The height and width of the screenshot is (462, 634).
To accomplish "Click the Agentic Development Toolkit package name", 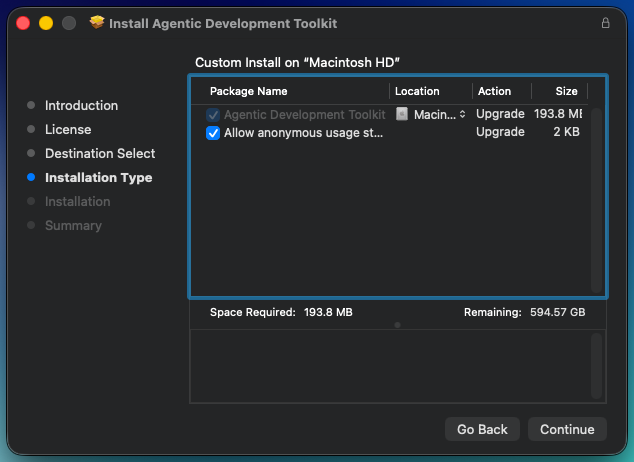I will click(304, 115).
